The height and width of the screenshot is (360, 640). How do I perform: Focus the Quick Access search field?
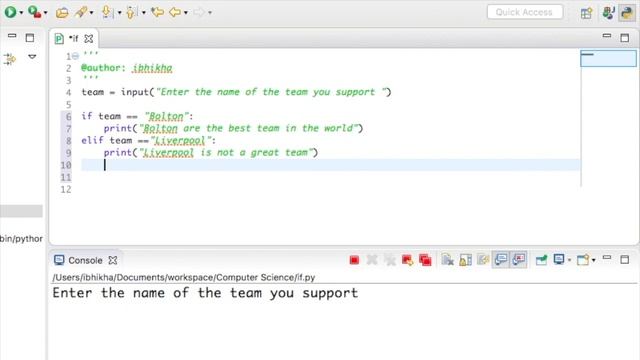coord(525,12)
